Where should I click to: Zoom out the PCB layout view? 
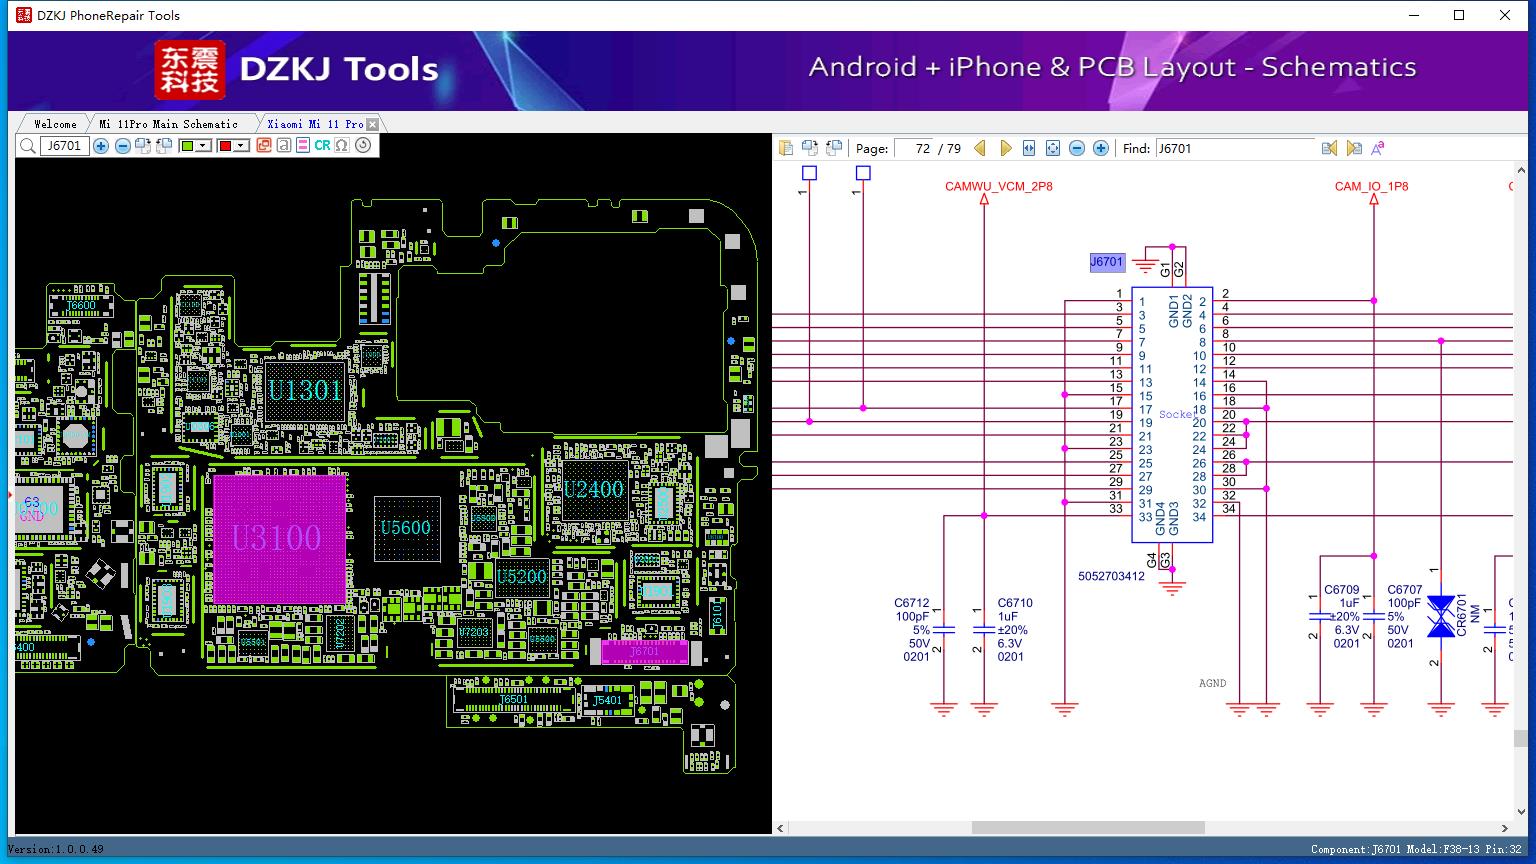point(122,146)
